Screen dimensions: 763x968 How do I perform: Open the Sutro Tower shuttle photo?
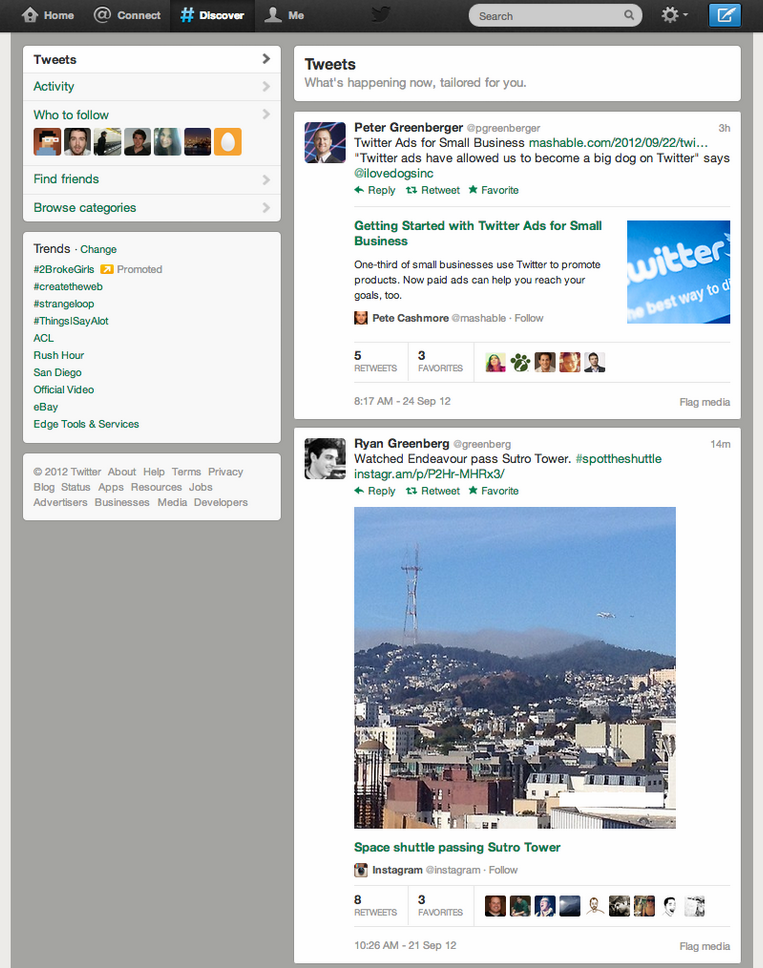(515, 667)
